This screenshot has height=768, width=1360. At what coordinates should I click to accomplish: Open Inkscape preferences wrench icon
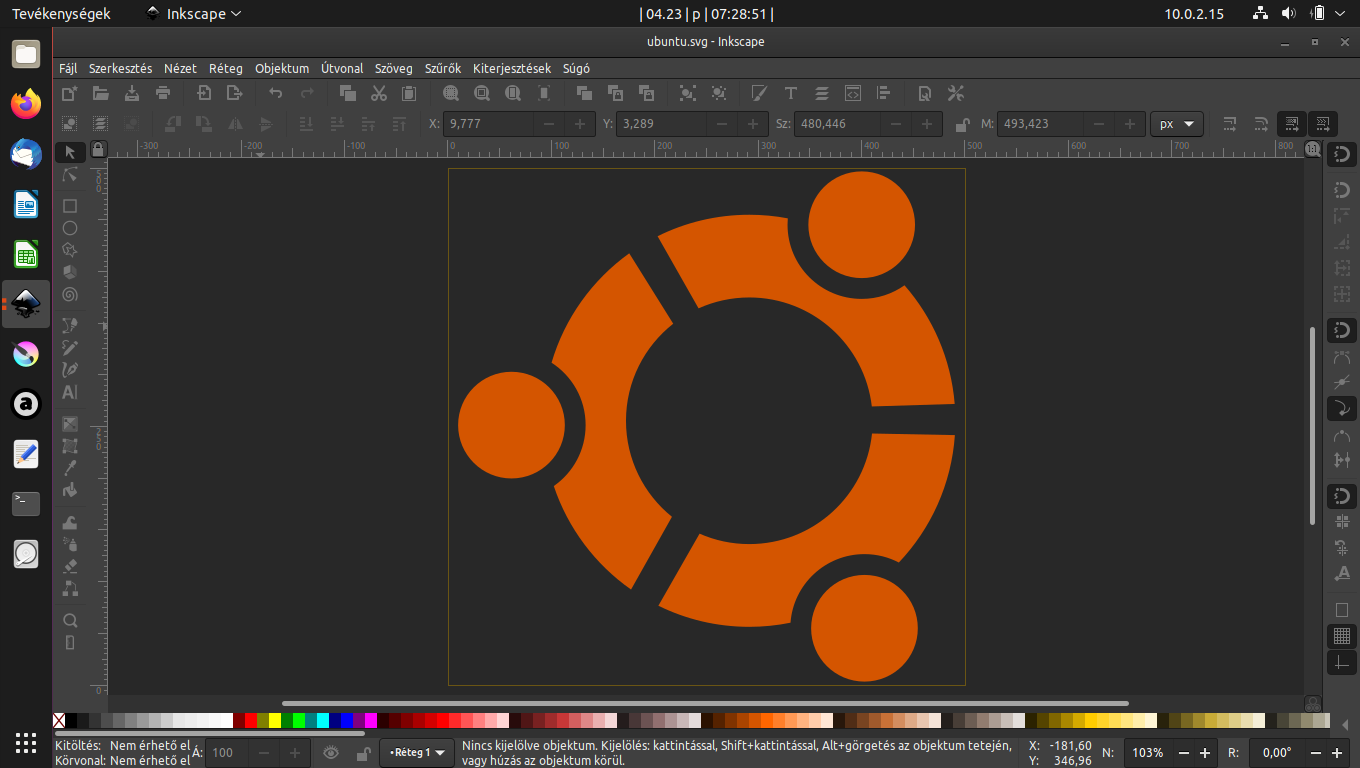(x=955, y=93)
